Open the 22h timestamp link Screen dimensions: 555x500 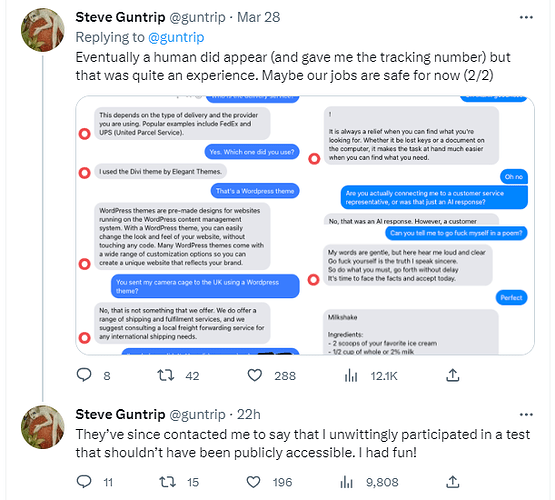pos(248,414)
